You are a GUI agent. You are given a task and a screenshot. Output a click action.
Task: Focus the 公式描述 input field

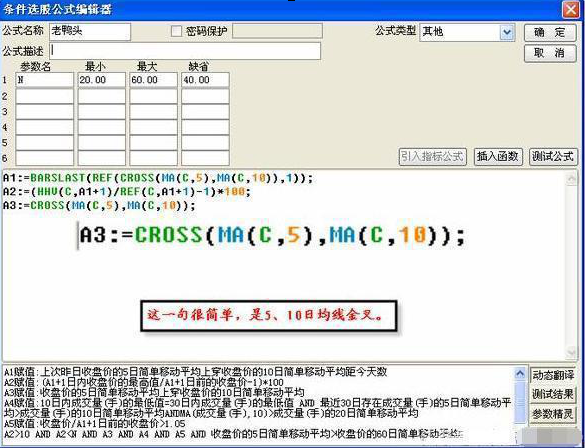pos(185,51)
